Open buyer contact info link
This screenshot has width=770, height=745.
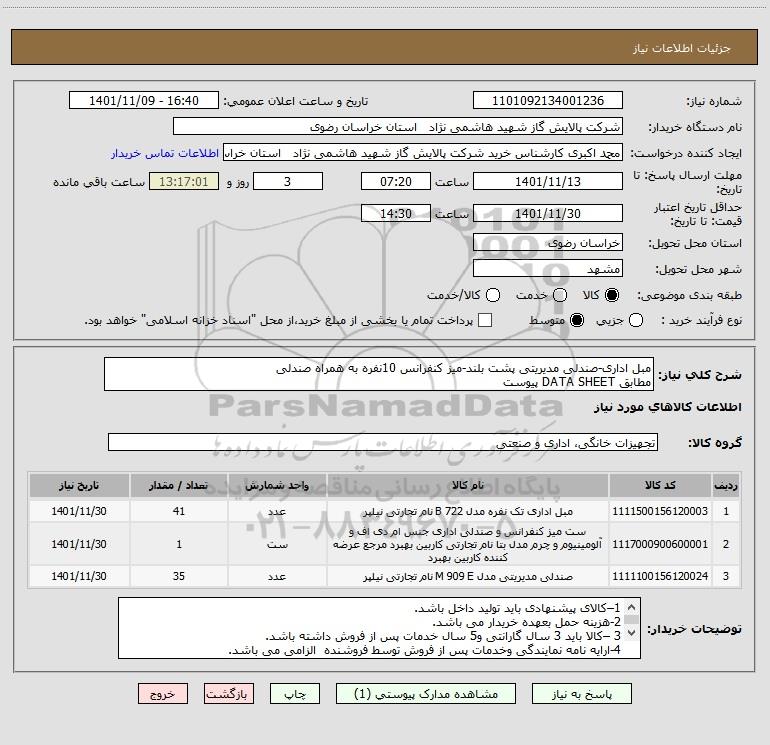point(165,153)
